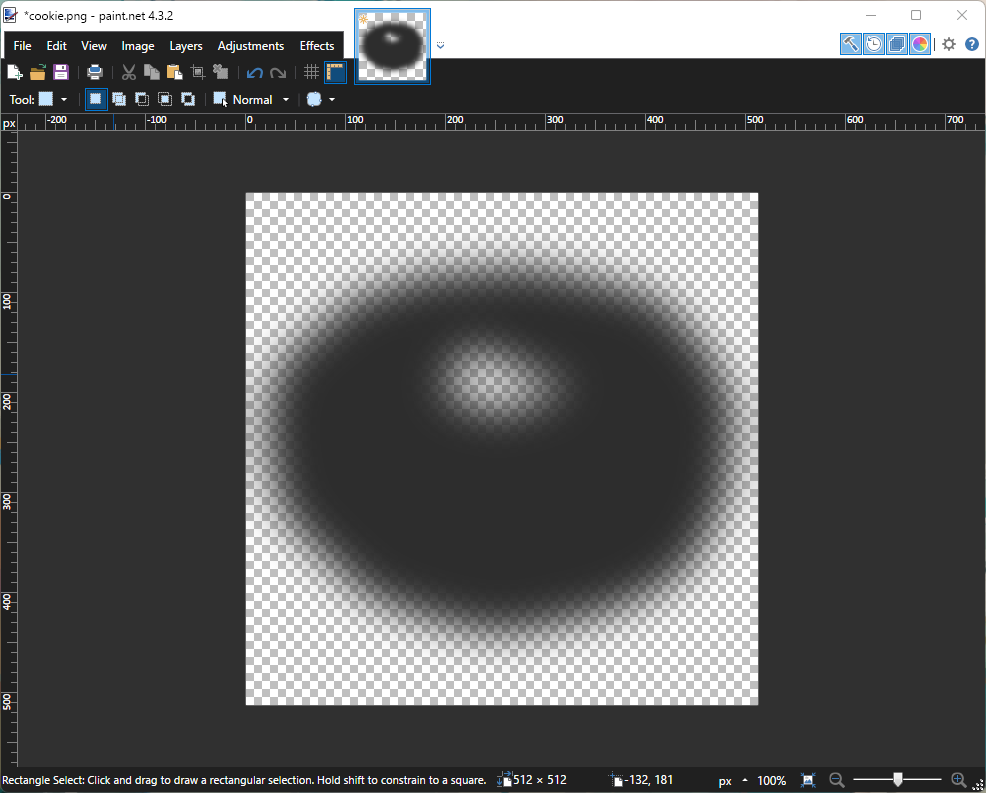This screenshot has height=793, width=986.
Task: Paste from clipboard
Action: (x=174, y=72)
